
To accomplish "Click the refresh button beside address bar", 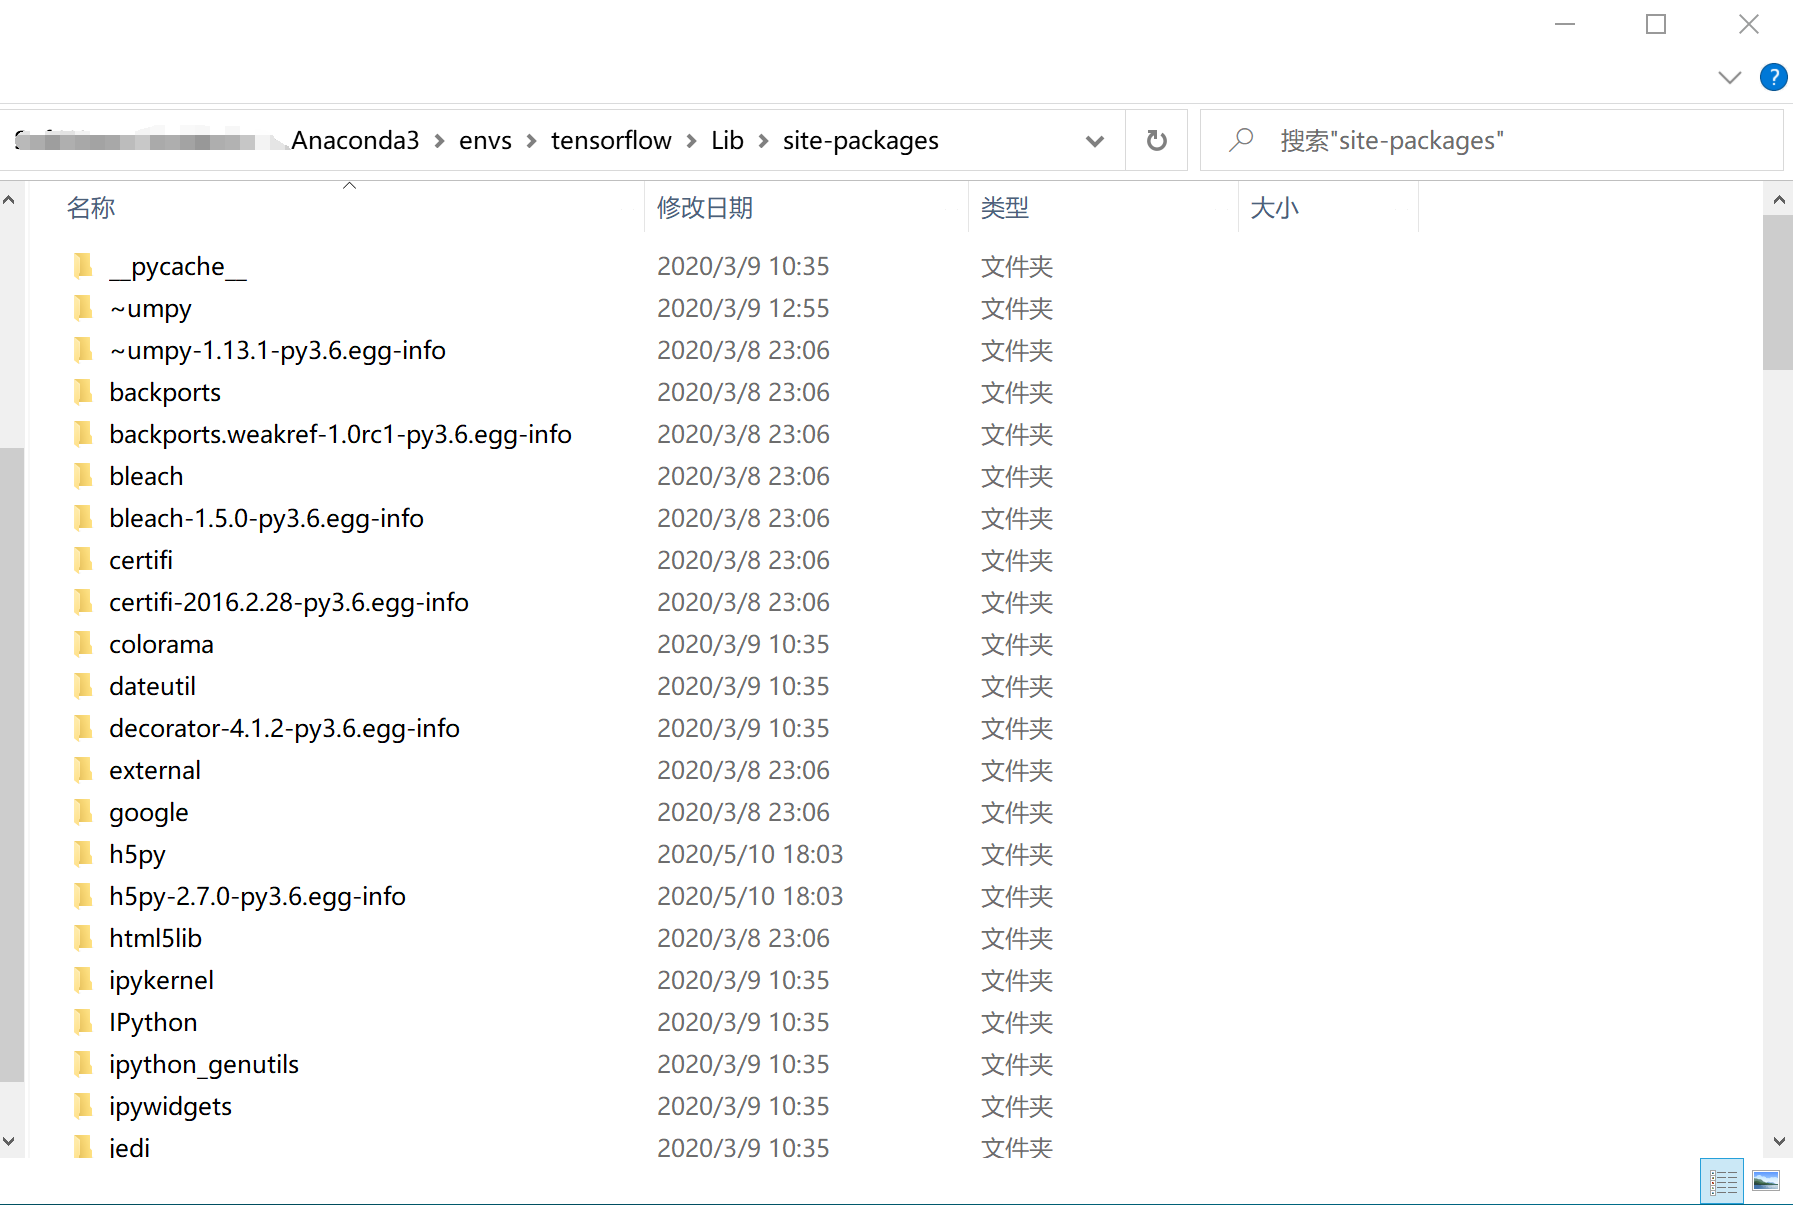I will (1156, 140).
